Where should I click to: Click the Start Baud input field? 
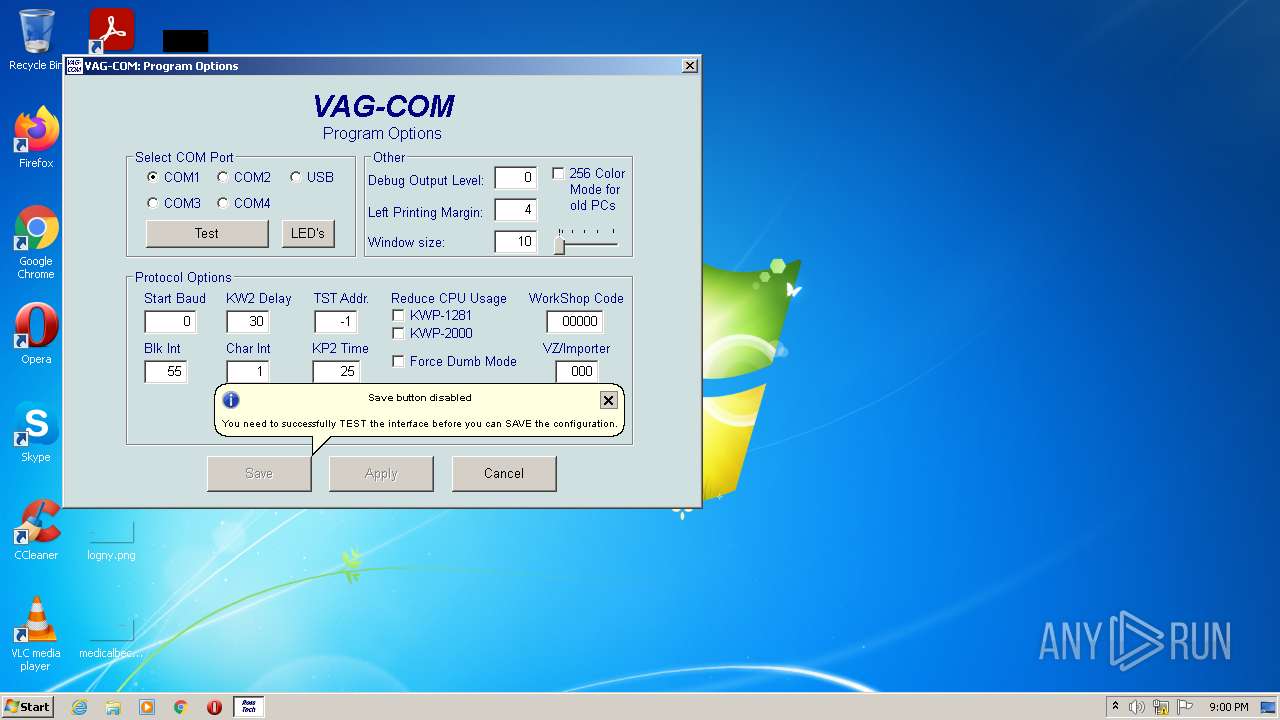[x=170, y=321]
